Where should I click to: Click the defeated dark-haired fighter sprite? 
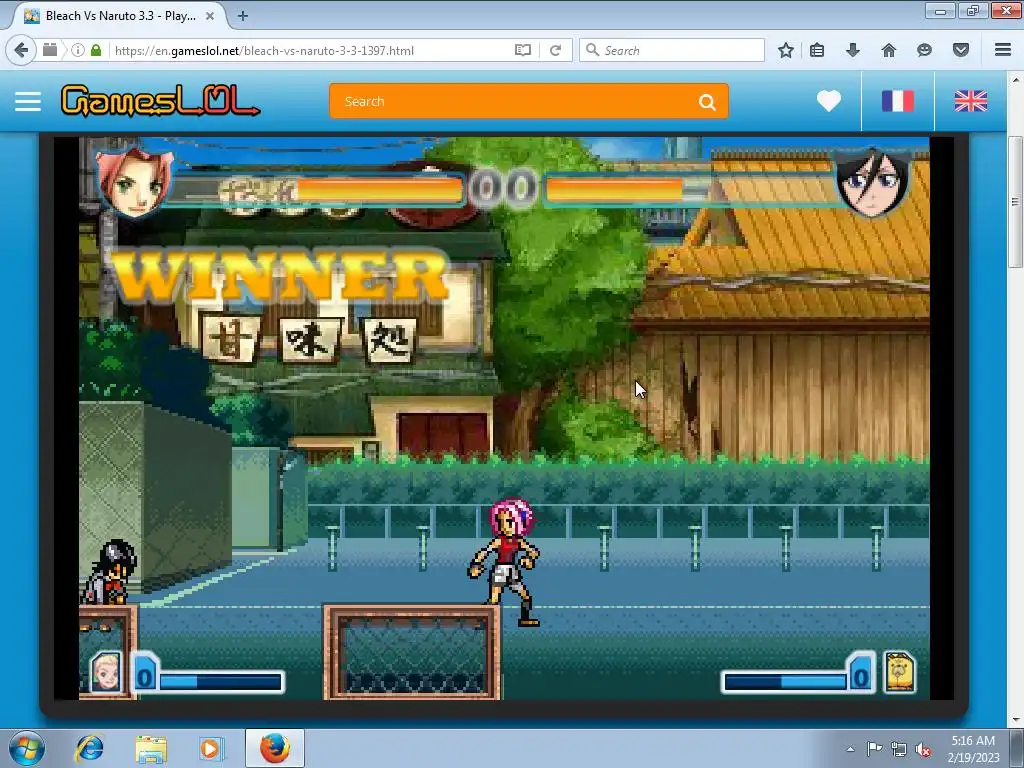(108, 571)
